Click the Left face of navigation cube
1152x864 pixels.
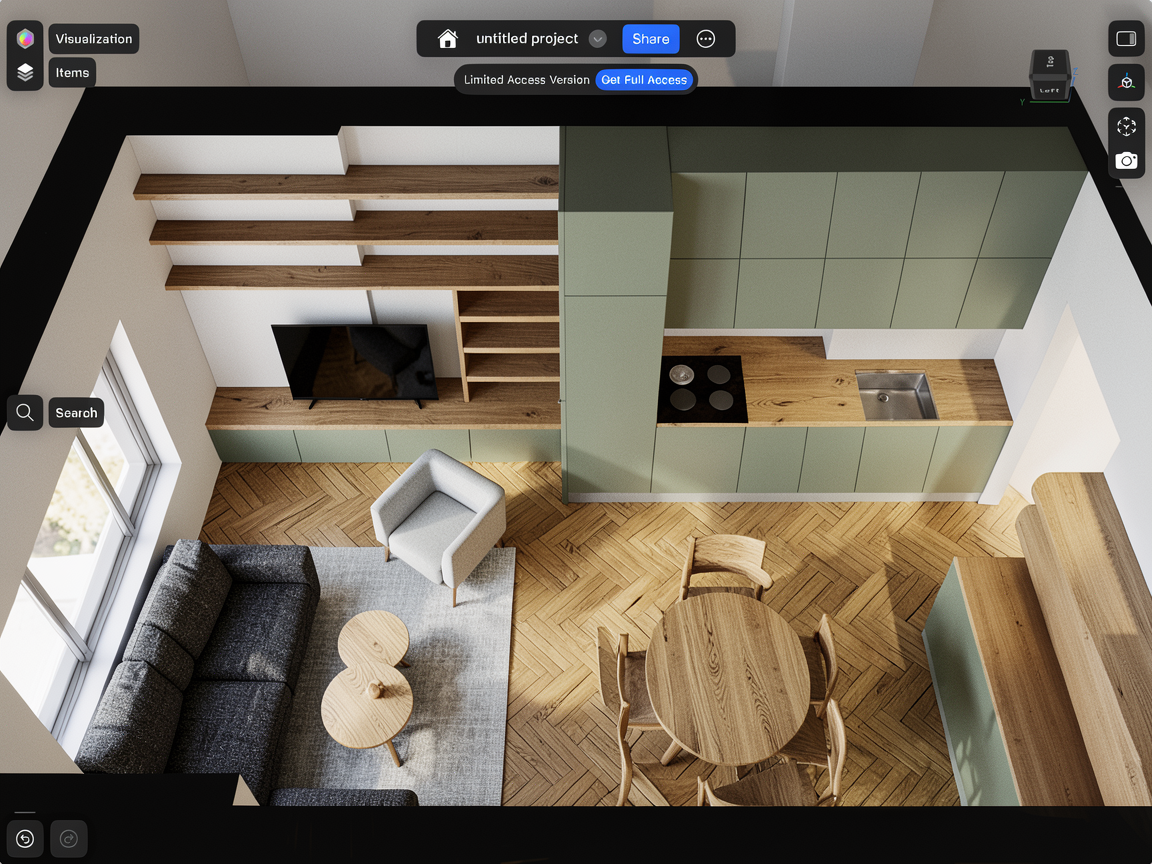(x=1049, y=89)
